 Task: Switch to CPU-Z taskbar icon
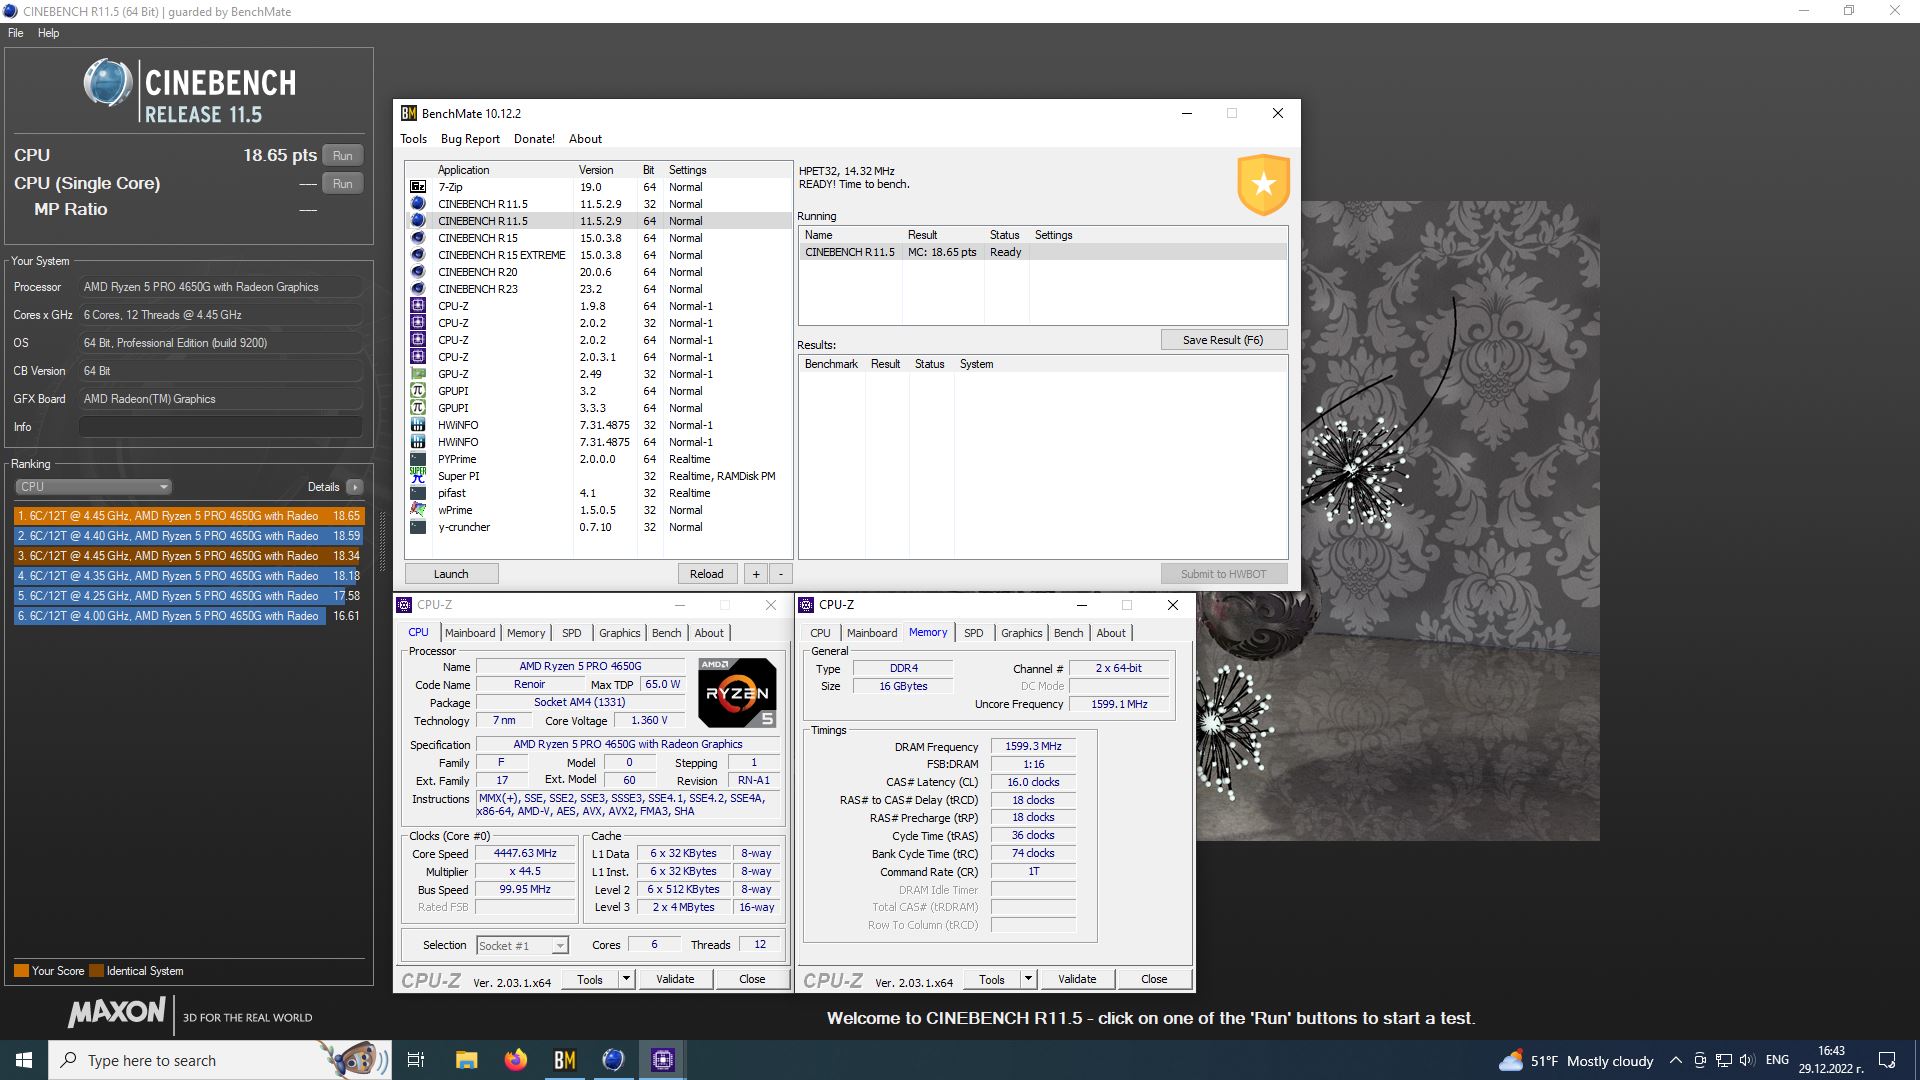[x=662, y=1060]
